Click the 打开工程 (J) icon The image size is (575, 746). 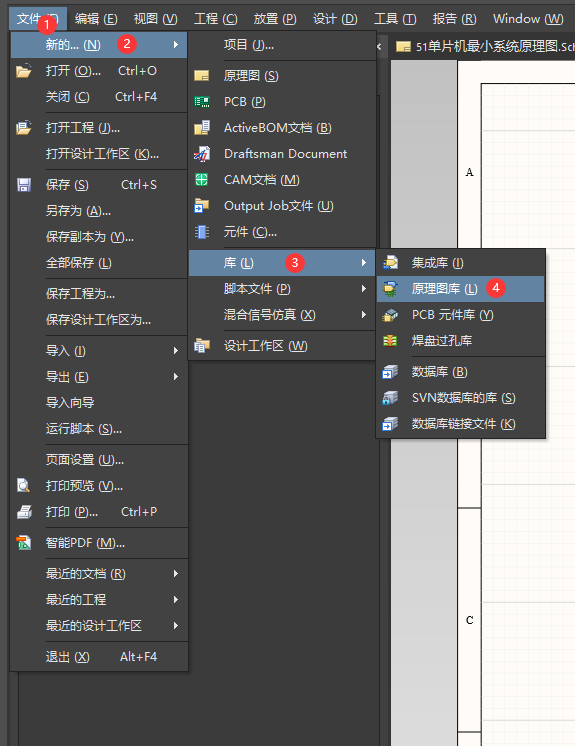pos(24,128)
